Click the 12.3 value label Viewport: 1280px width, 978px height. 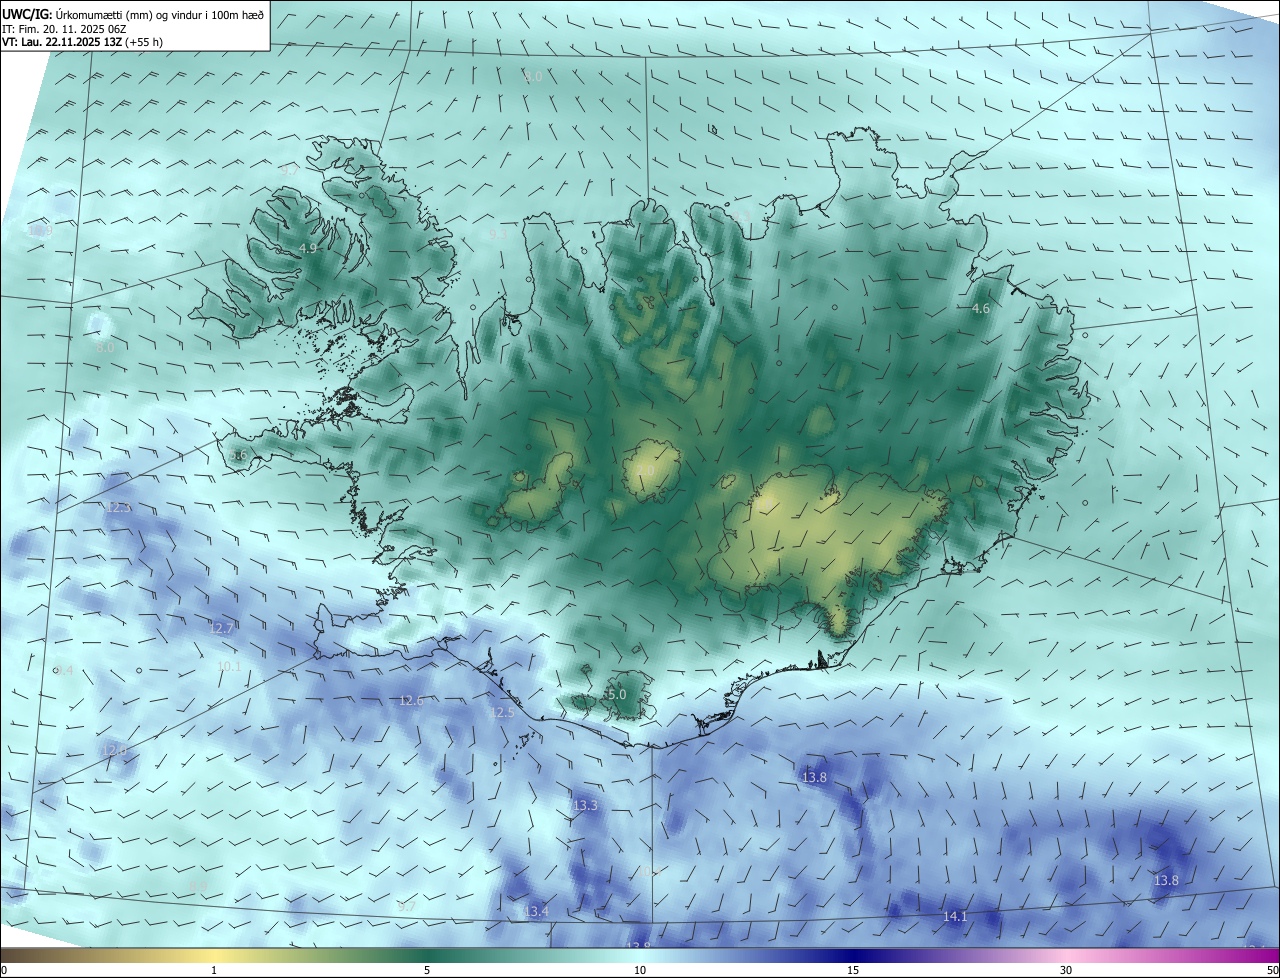click(118, 508)
